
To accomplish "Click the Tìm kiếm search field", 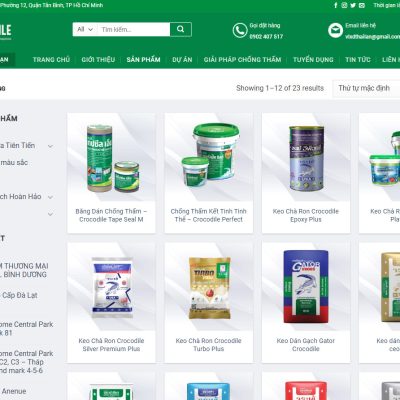I will [x=134, y=29].
